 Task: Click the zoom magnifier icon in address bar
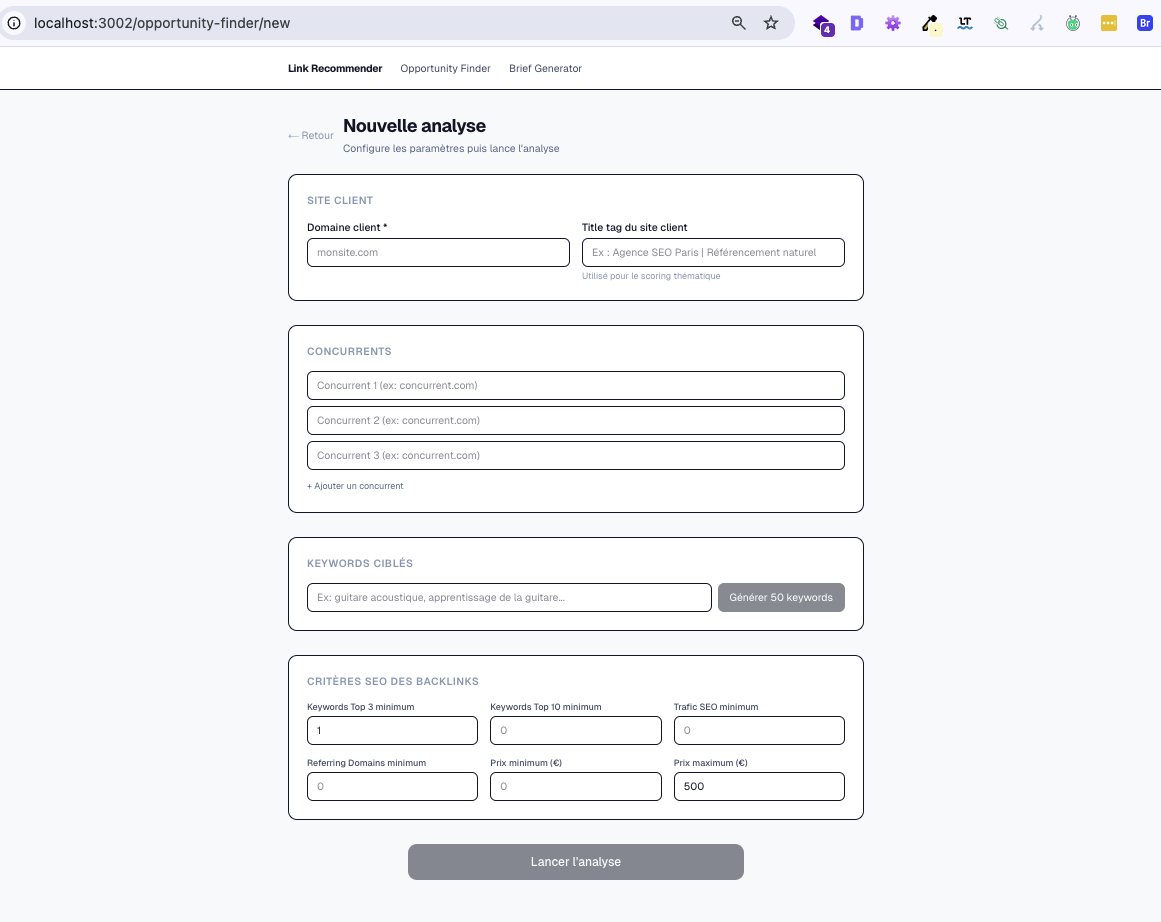tap(738, 23)
